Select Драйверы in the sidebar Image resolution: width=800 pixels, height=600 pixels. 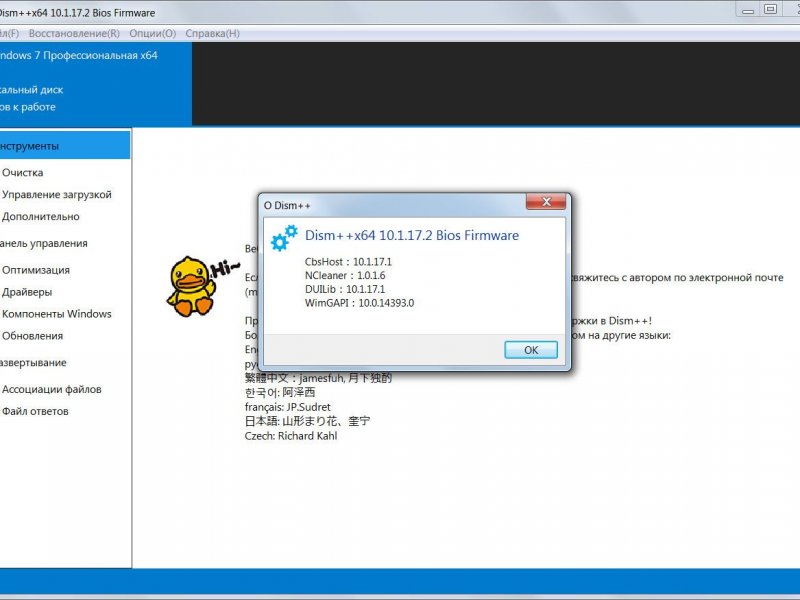click(27, 292)
